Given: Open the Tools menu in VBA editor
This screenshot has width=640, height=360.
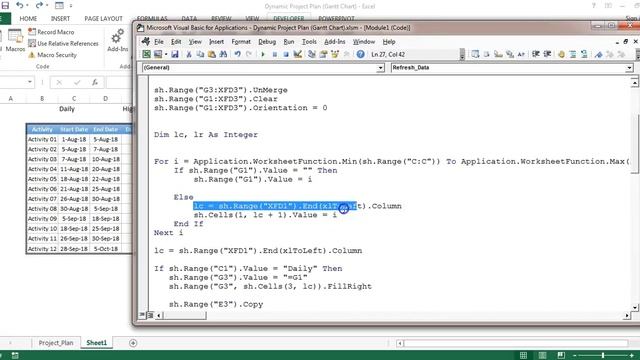Looking at the screenshot, I should click(x=309, y=42).
